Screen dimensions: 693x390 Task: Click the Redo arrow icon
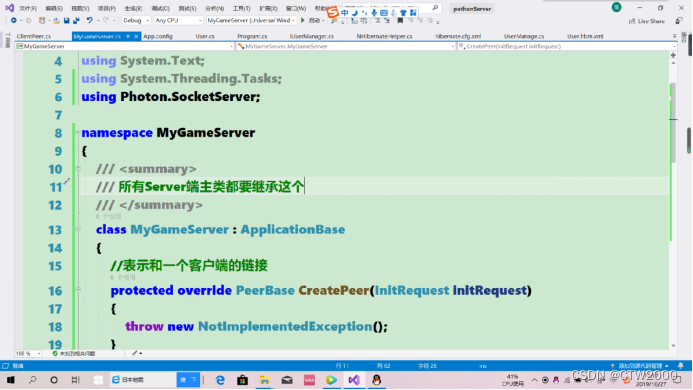click(x=106, y=20)
